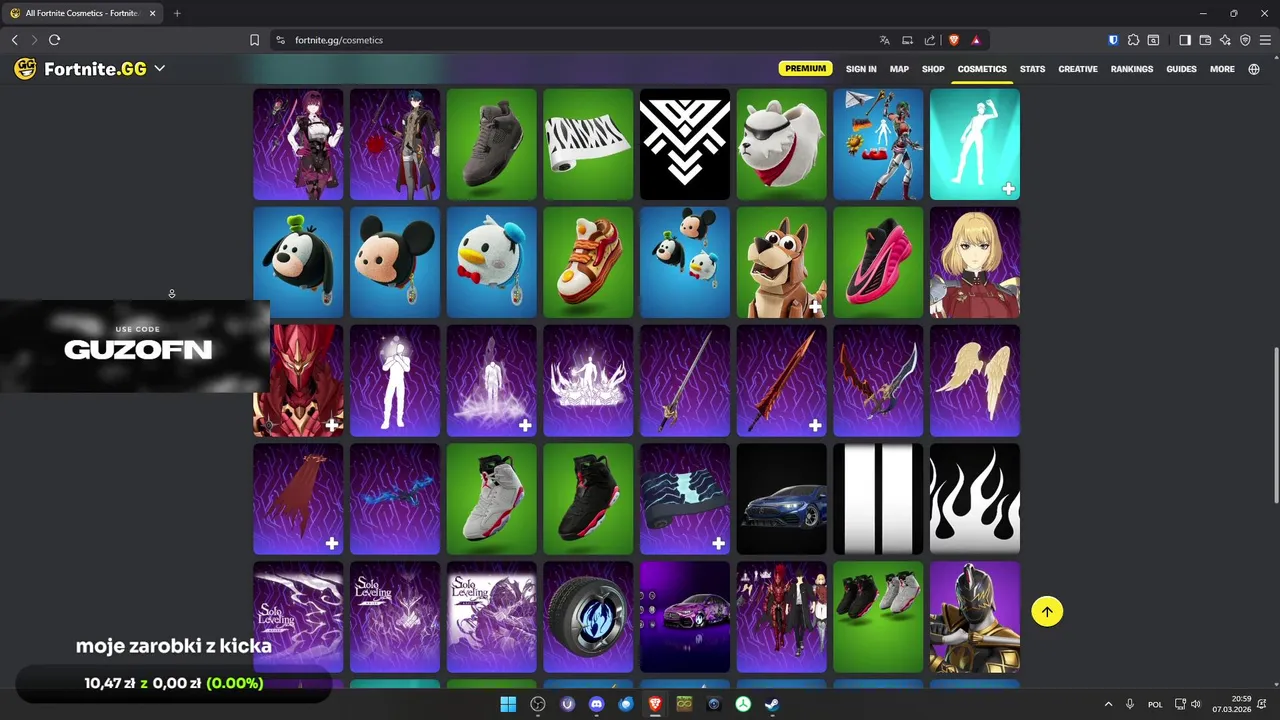This screenshot has height=720, width=1280.
Task: Click the share icon in address bar
Action: coord(930,40)
